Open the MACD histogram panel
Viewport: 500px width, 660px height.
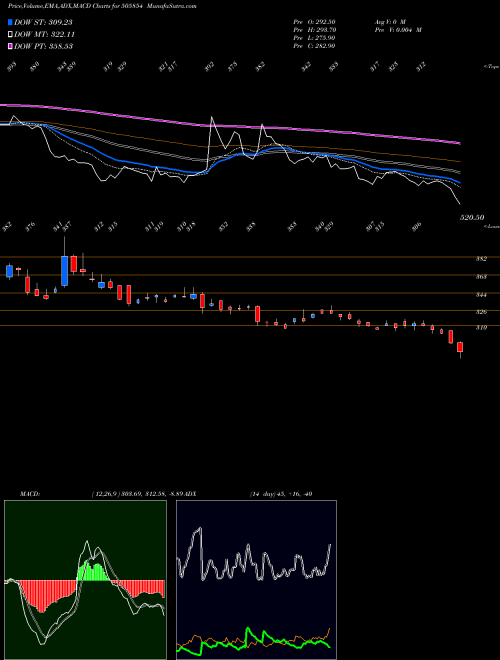(85, 580)
